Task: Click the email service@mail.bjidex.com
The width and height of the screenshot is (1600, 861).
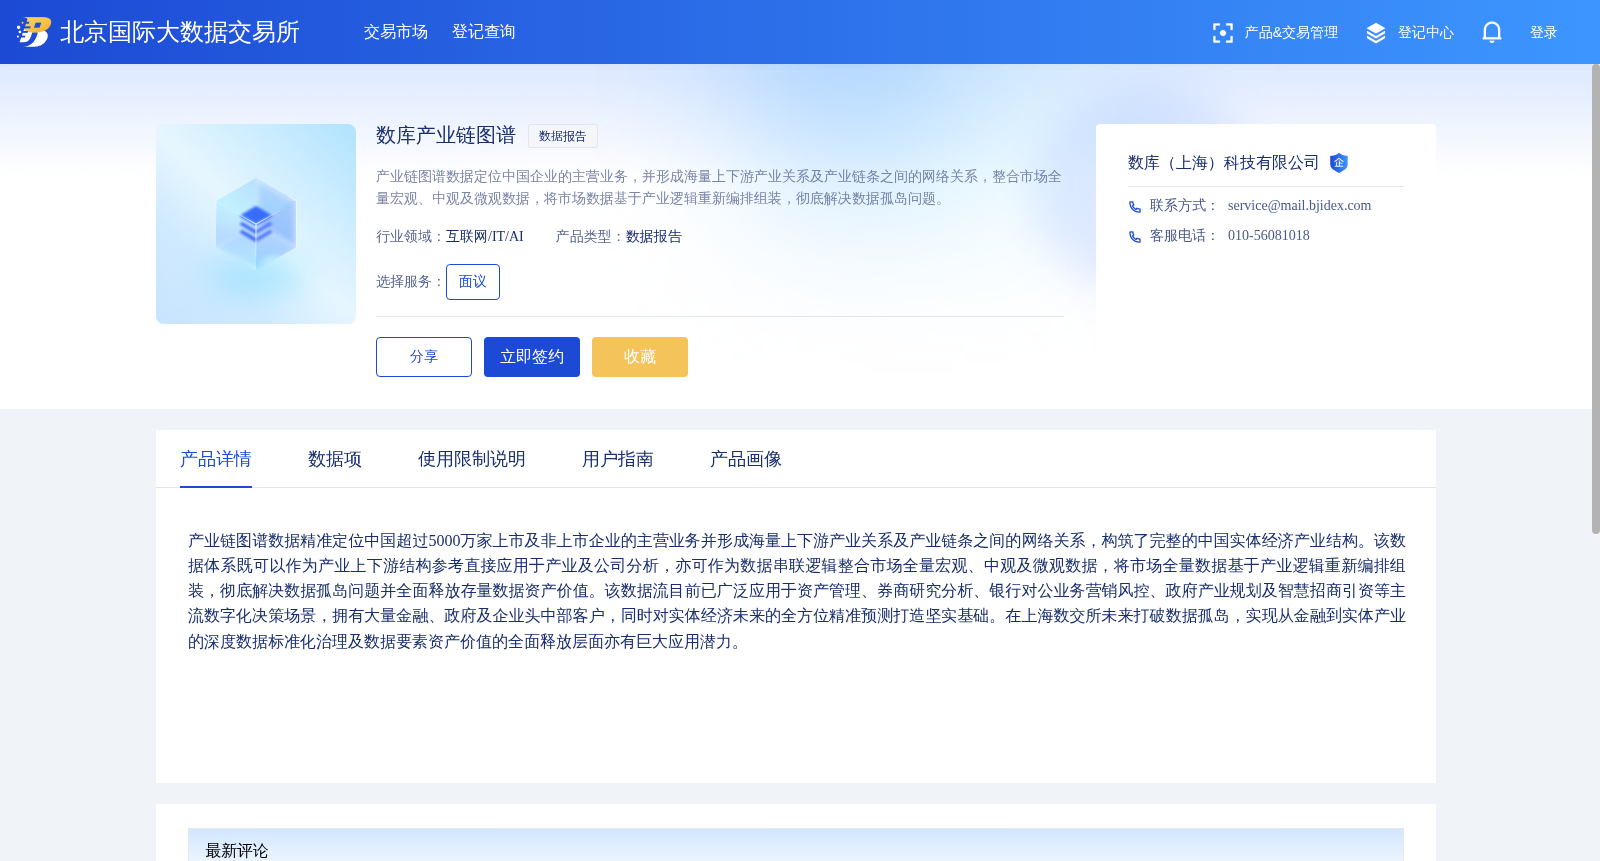Action: pyautogui.click(x=1300, y=206)
